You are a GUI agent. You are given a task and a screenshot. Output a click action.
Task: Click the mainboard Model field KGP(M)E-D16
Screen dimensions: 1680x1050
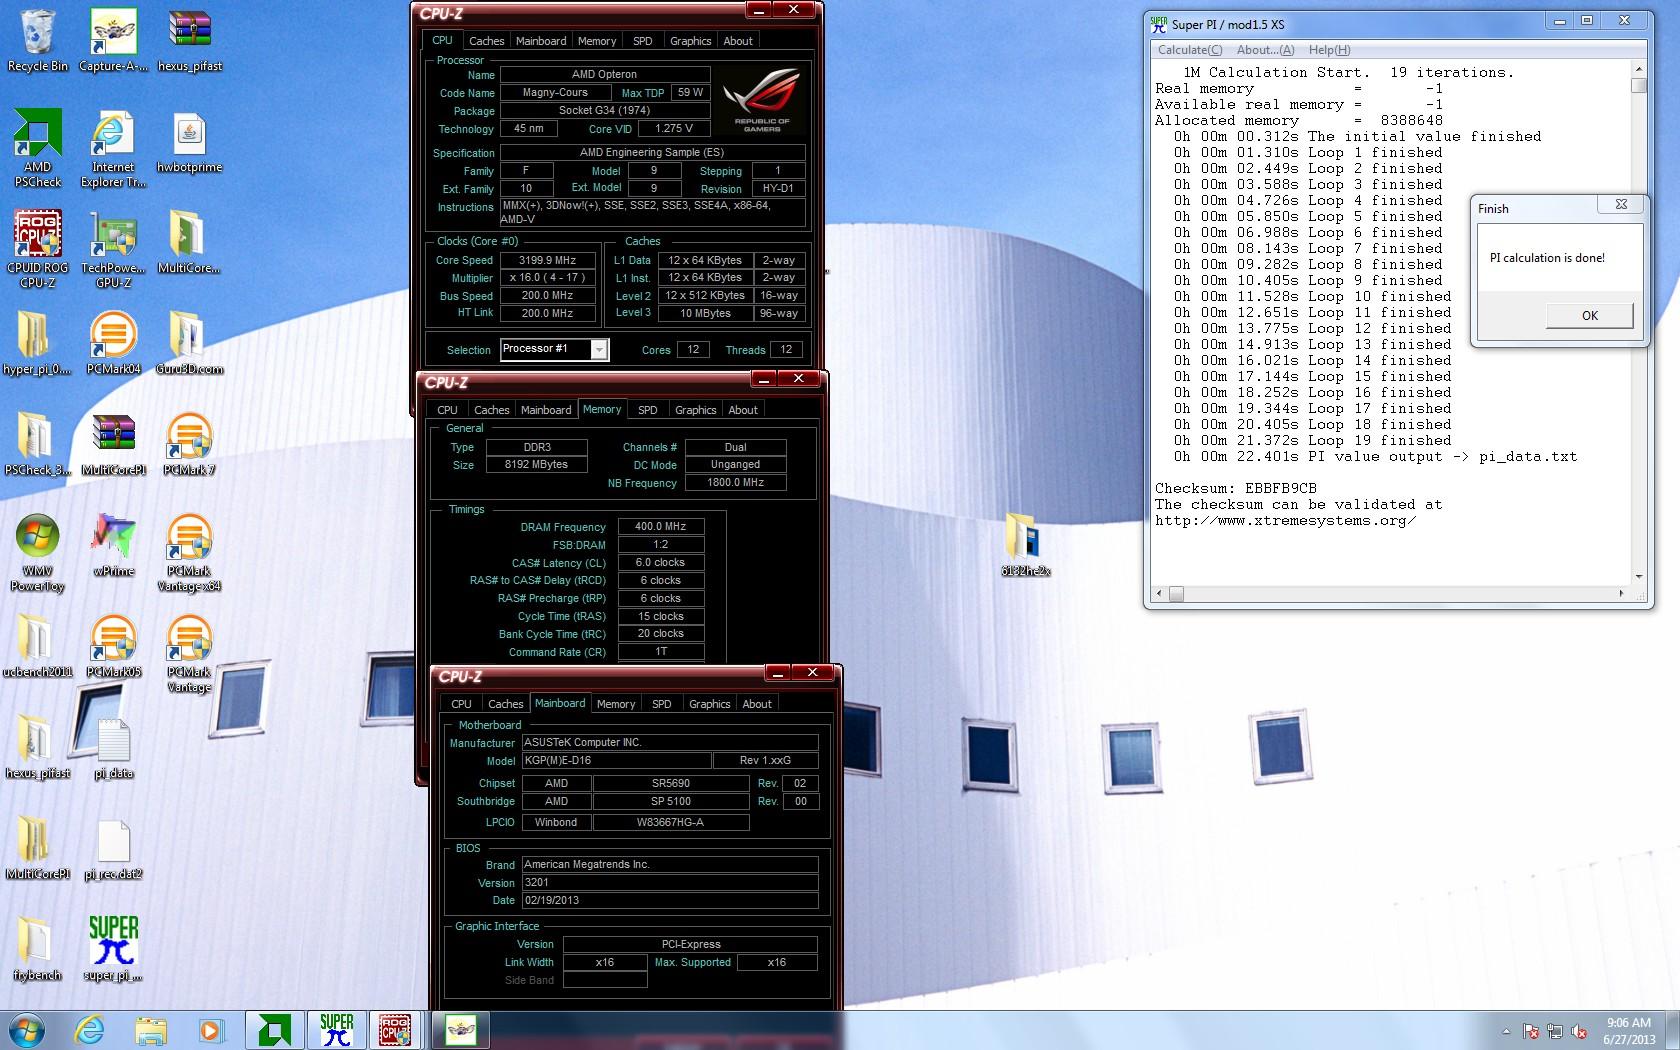tap(616, 760)
